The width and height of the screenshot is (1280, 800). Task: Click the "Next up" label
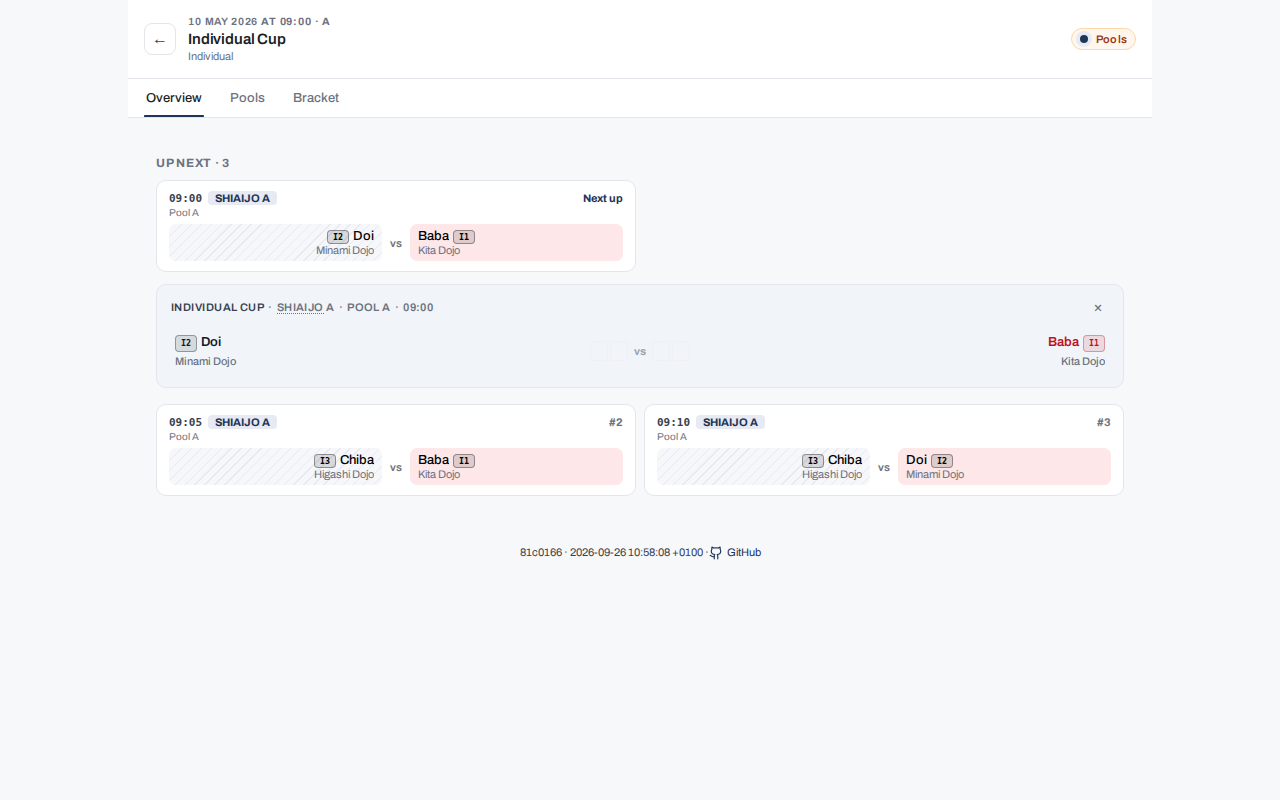click(x=603, y=198)
